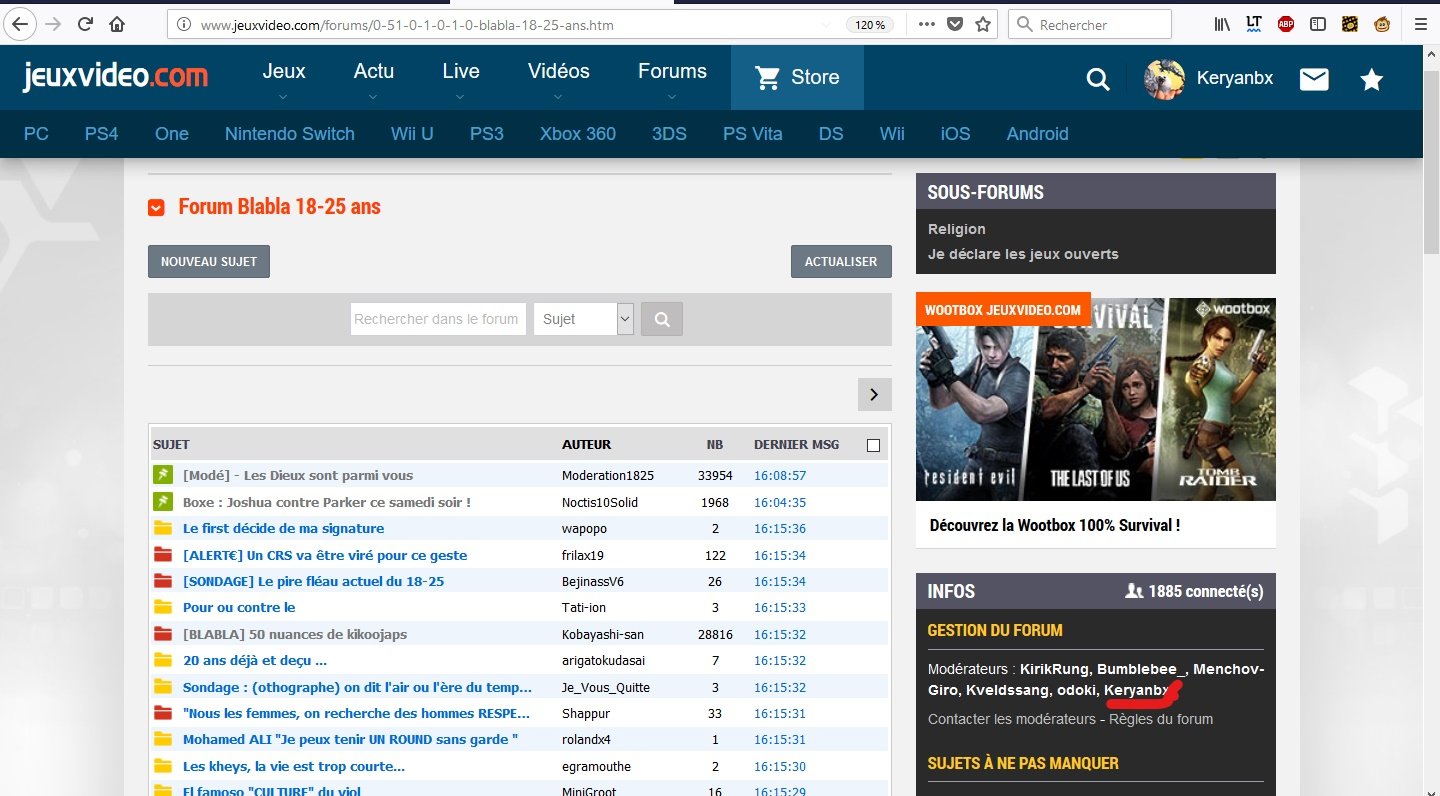Tick the select-all checkbox in topic header

(x=873, y=445)
